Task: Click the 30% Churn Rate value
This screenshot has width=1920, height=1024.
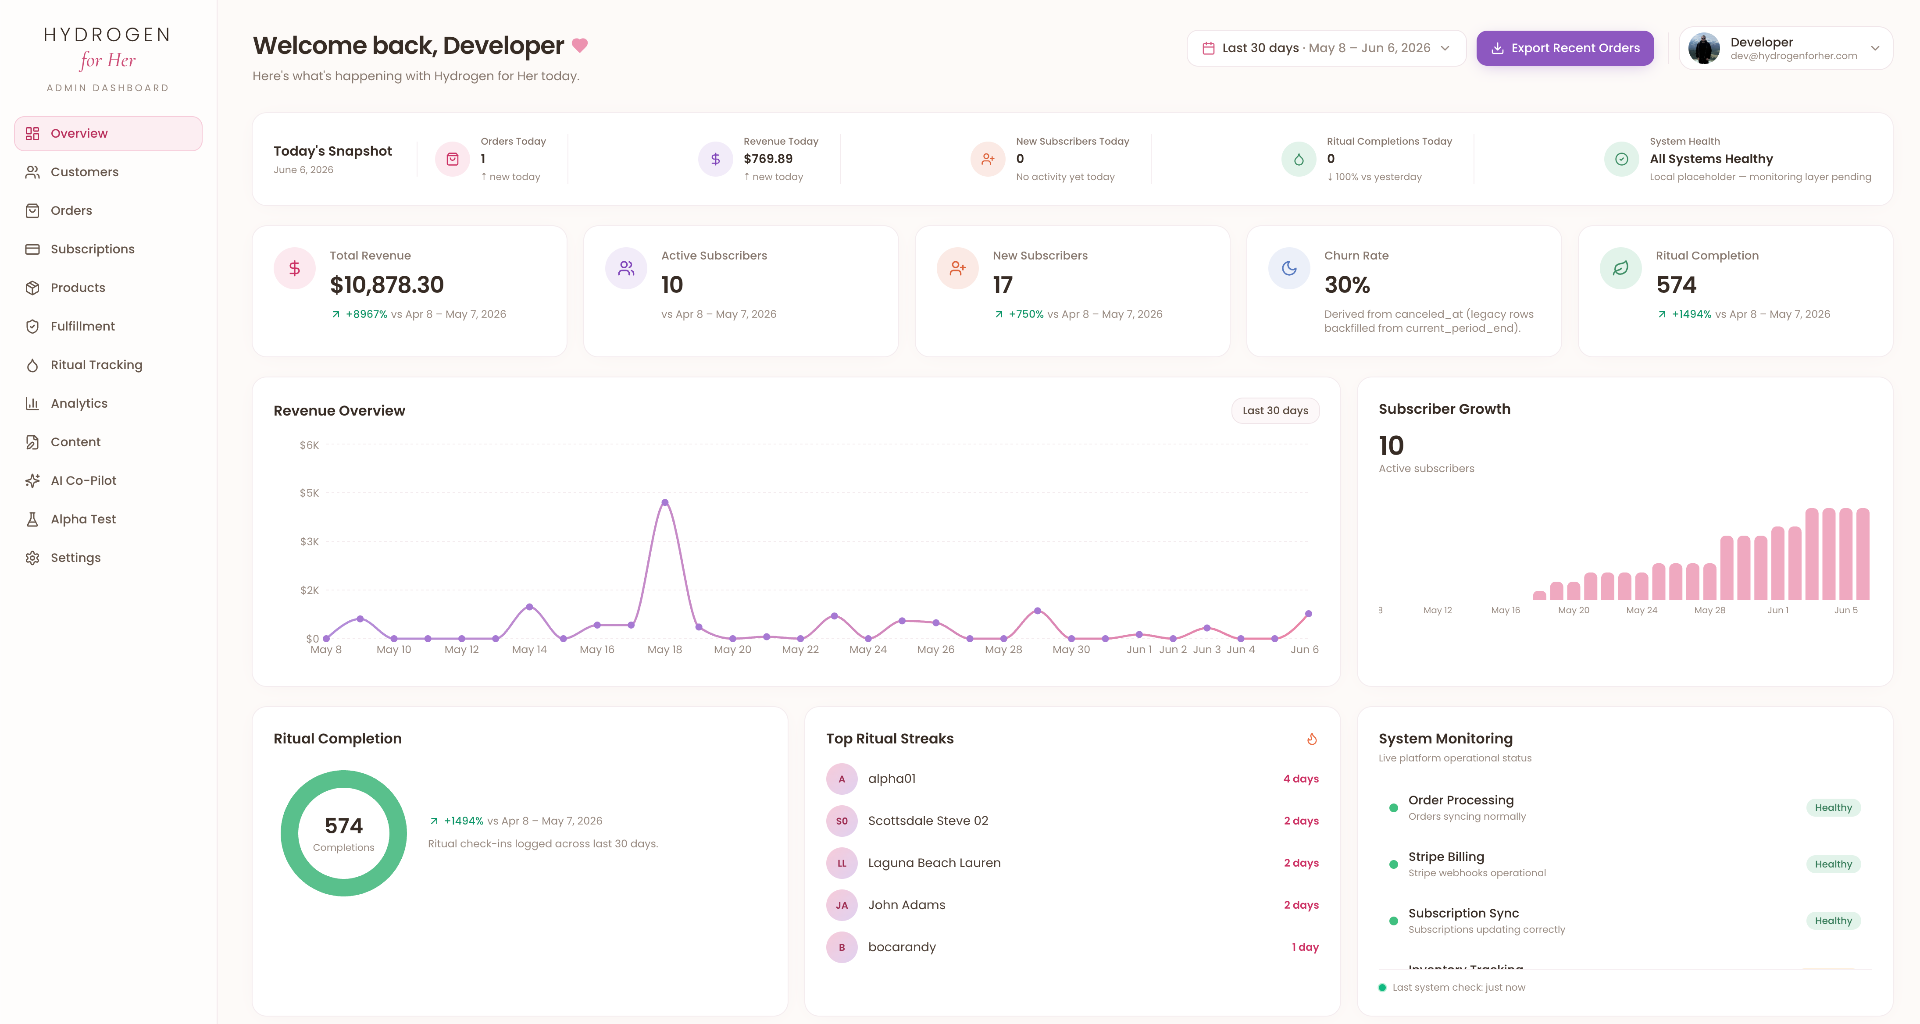Action: pyautogui.click(x=1347, y=285)
